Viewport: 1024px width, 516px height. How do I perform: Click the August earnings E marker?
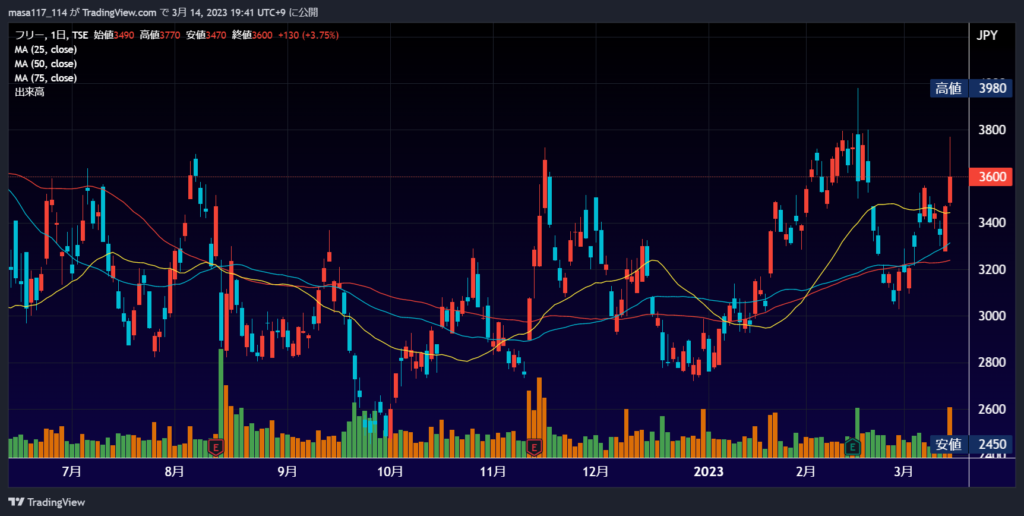pyautogui.click(x=216, y=447)
